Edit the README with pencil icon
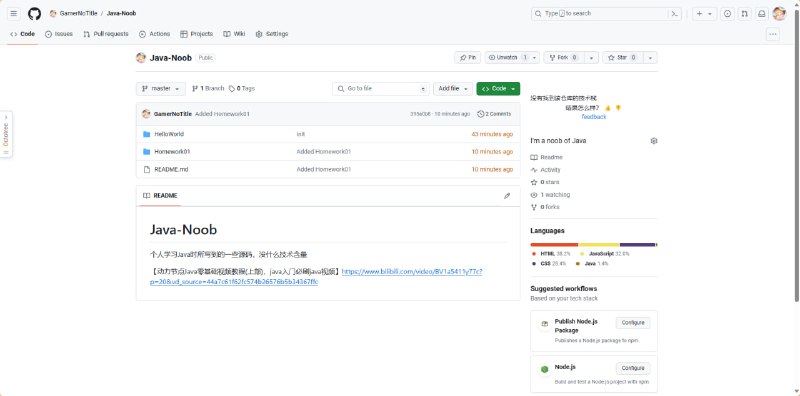 [507, 195]
